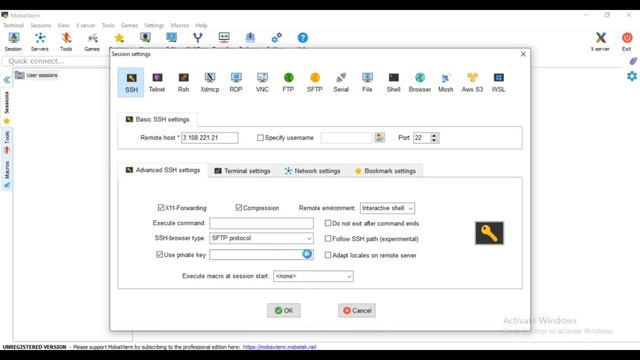640x360 pixels.
Task: Enable Follow SSH path (experimental)
Action: [328, 239]
